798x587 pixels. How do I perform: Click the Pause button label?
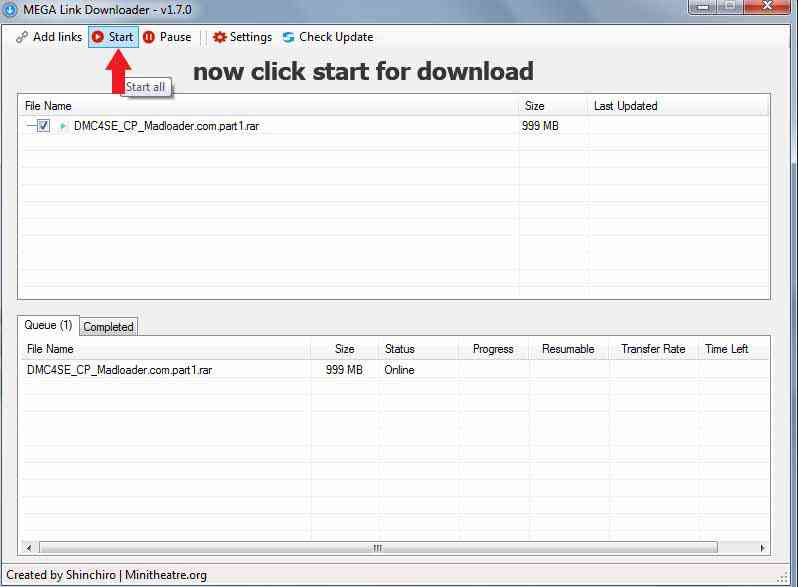pyautogui.click(x=176, y=37)
